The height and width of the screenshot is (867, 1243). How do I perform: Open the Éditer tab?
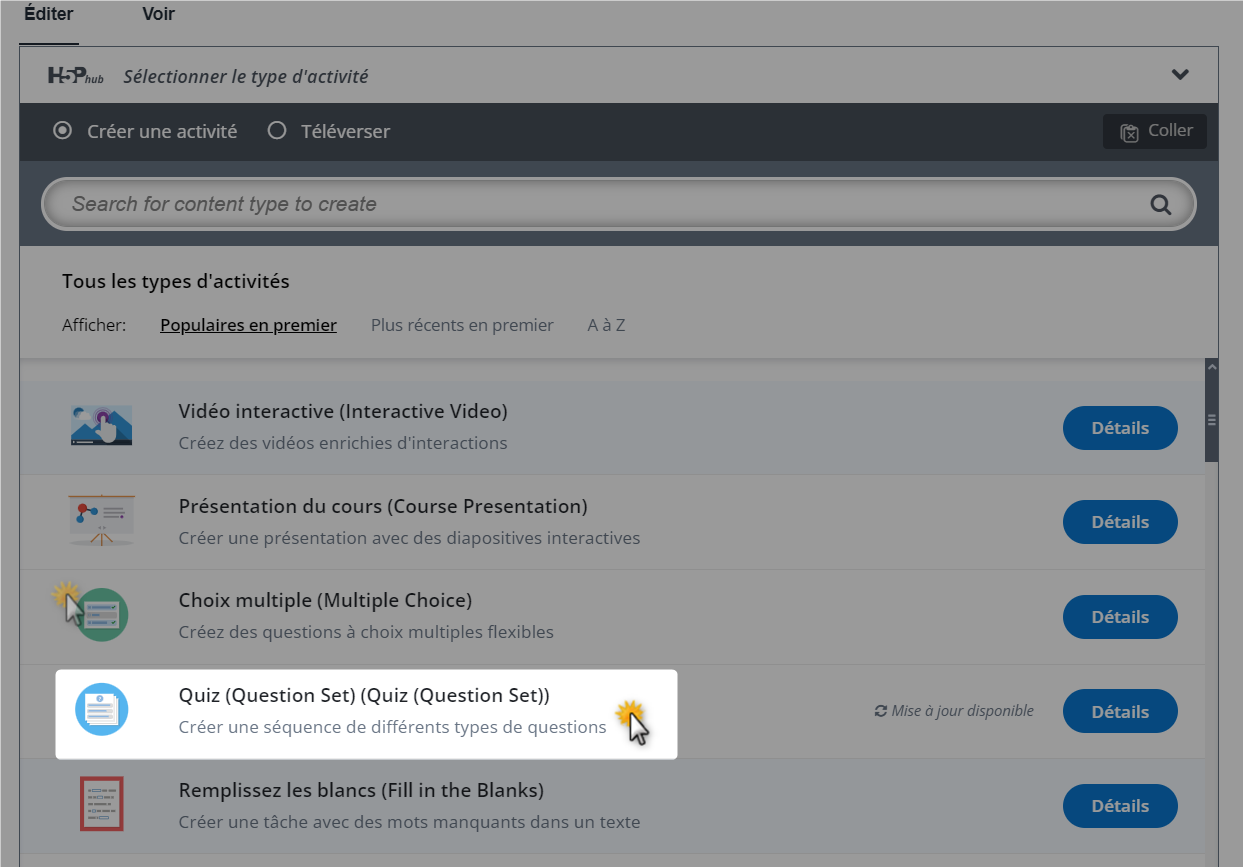pos(48,14)
